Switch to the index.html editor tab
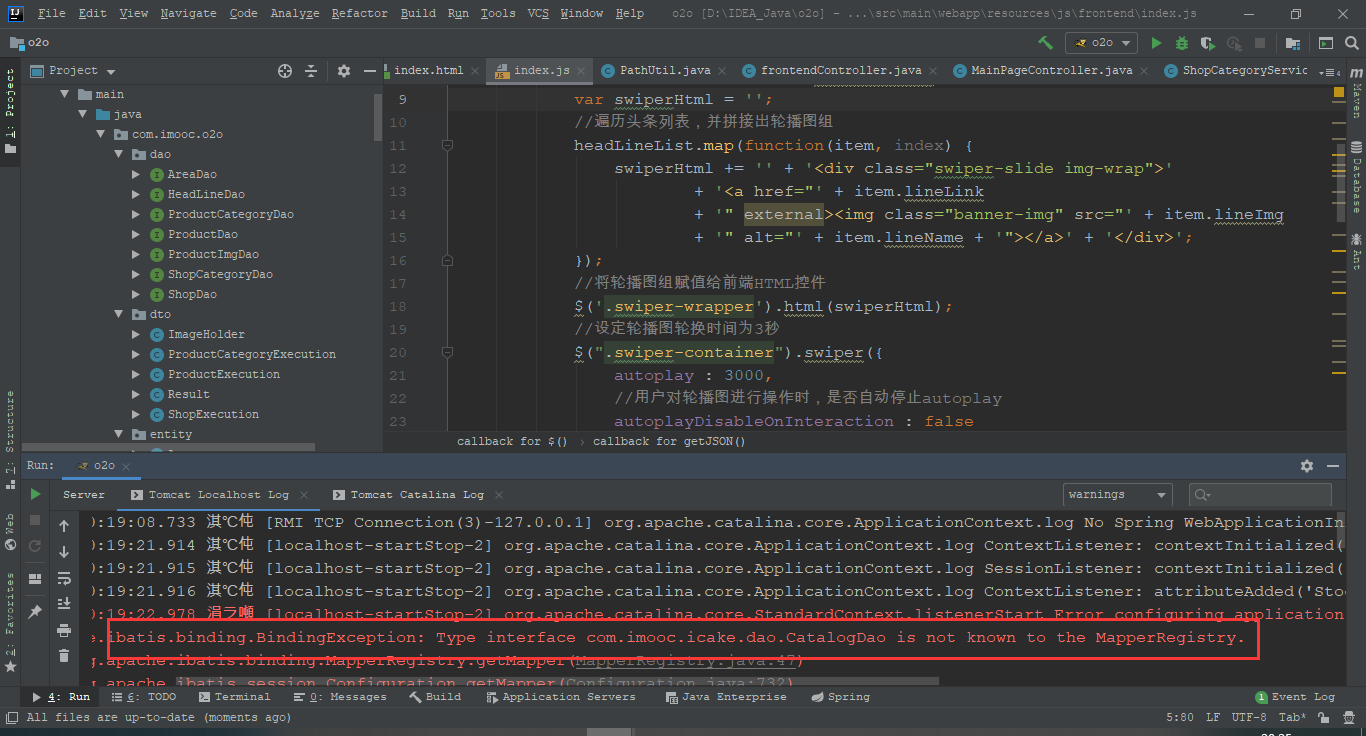This screenshot has width=1366, height=736. click(x=428, y=71)
